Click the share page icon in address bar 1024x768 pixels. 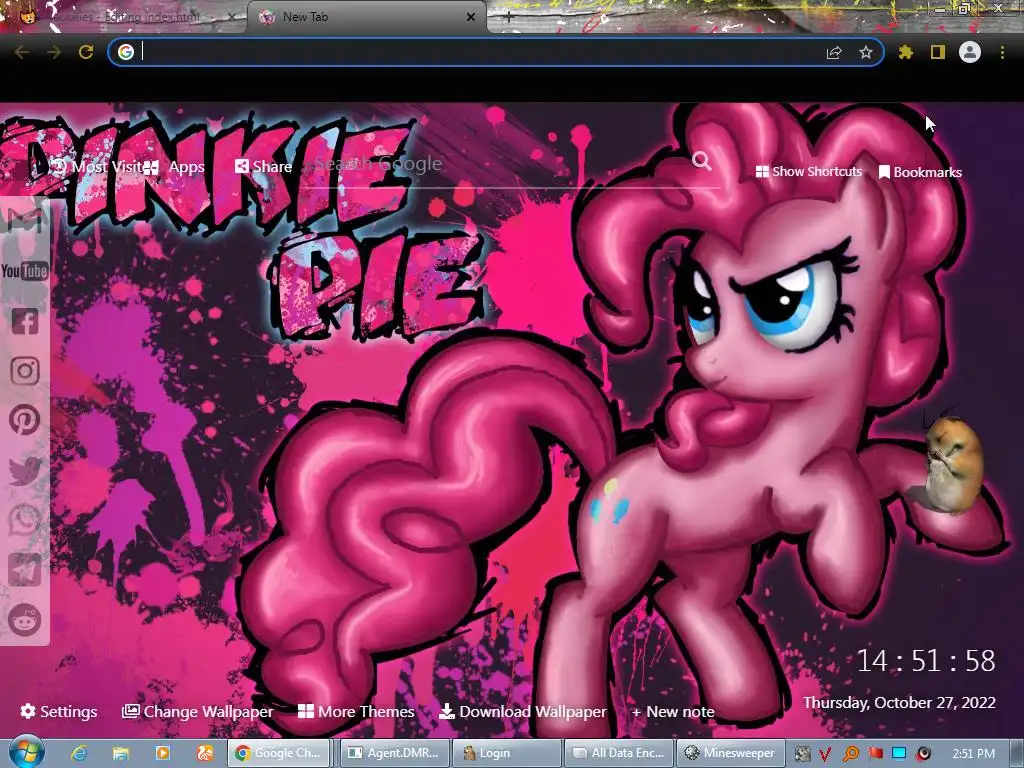(834, 52)
